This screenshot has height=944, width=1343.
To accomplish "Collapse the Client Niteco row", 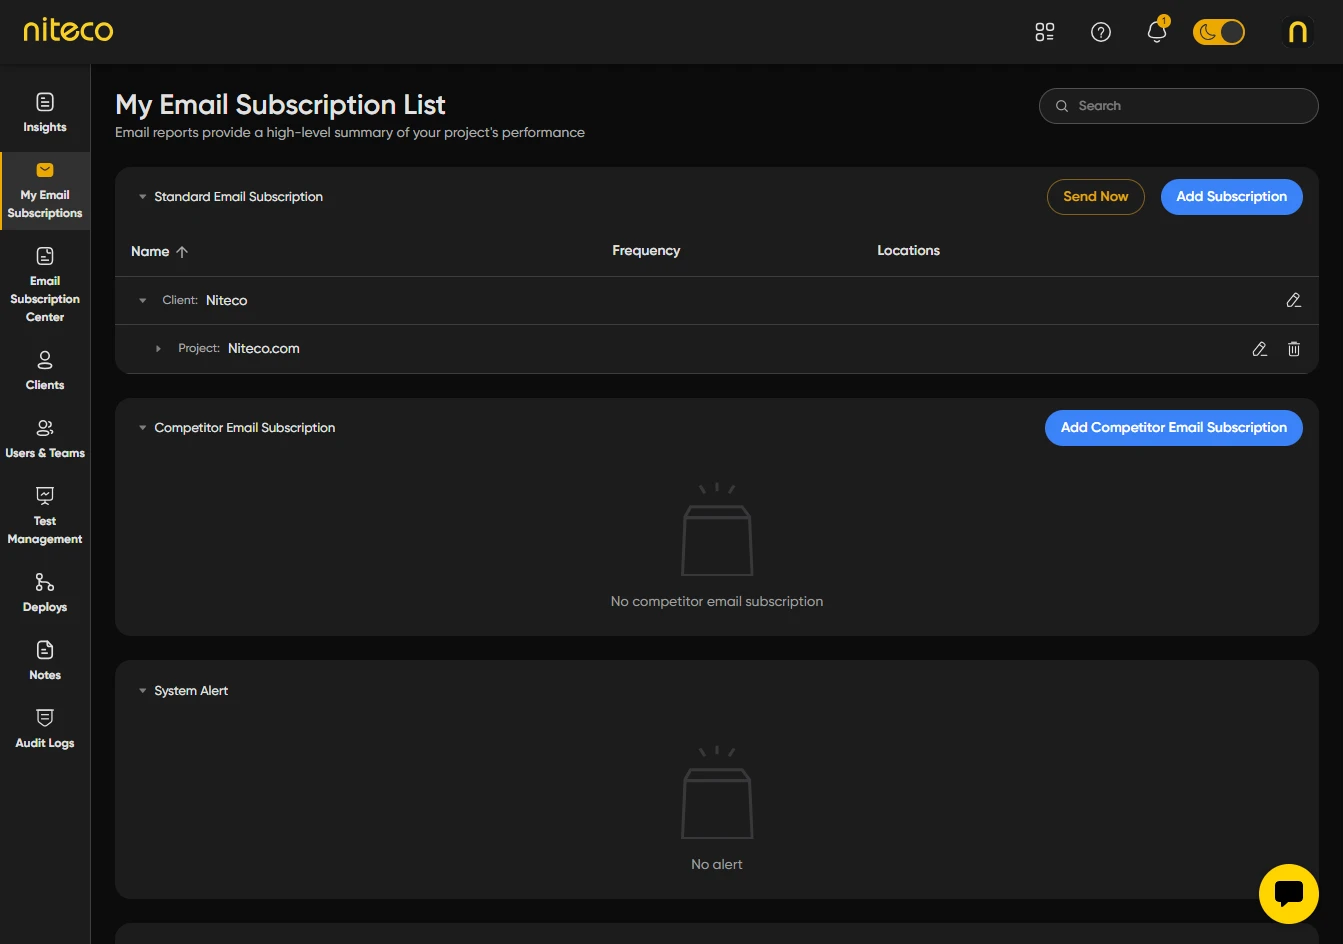I will [x=143, y=301].
